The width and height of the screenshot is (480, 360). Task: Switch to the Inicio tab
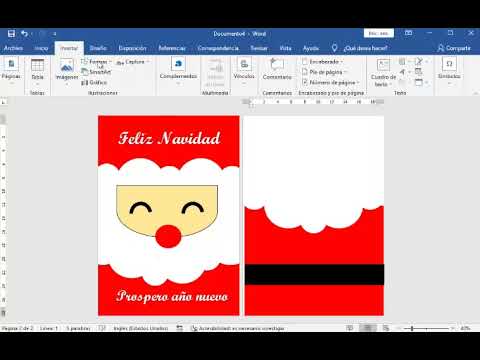point(41,48)
